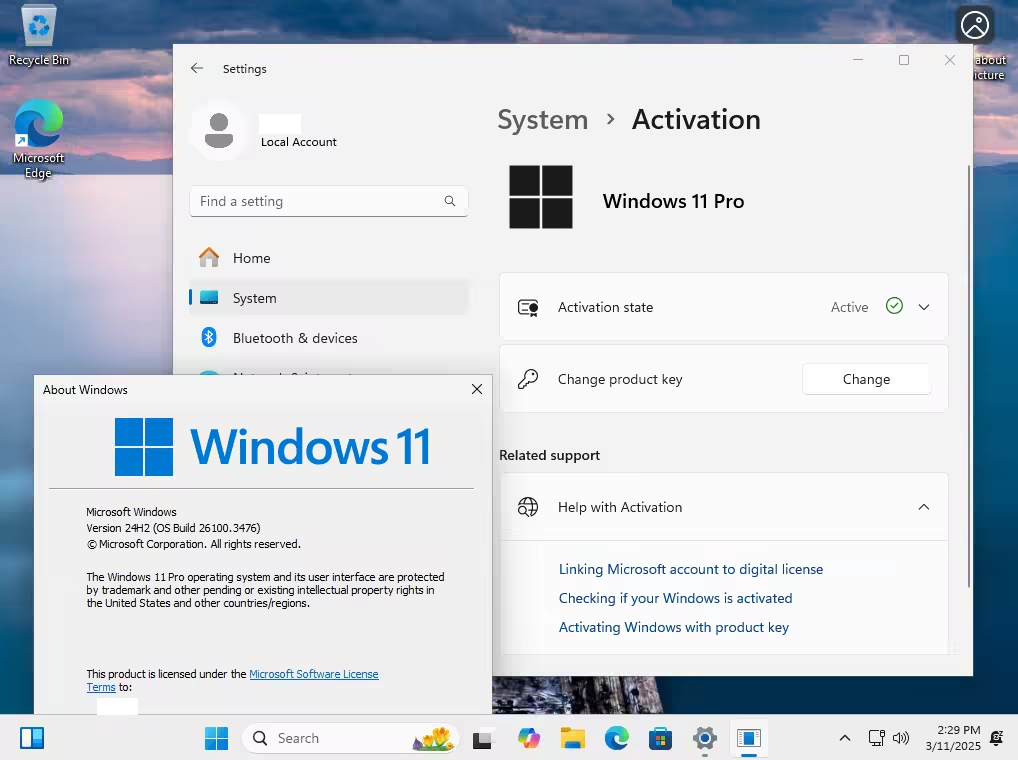Click the Find a setting search field
The image size is (1018, 760).
click(x=329, y=201)
